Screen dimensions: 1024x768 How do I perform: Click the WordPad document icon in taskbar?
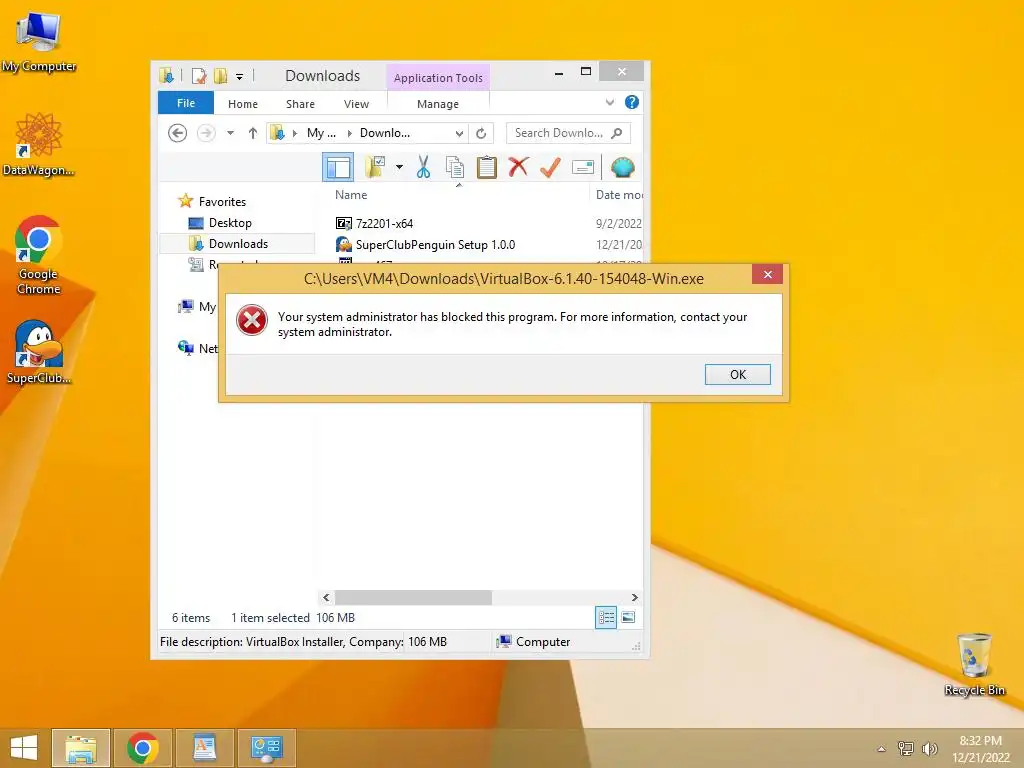pos(204,748)
